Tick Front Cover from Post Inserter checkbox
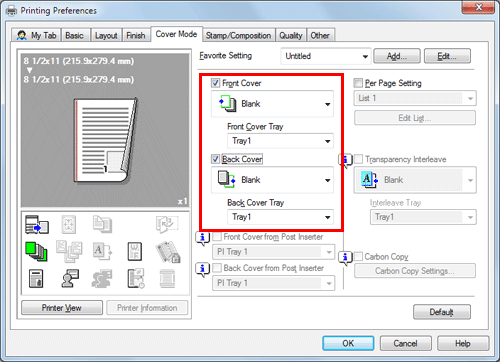 click(x=217, y=237)
